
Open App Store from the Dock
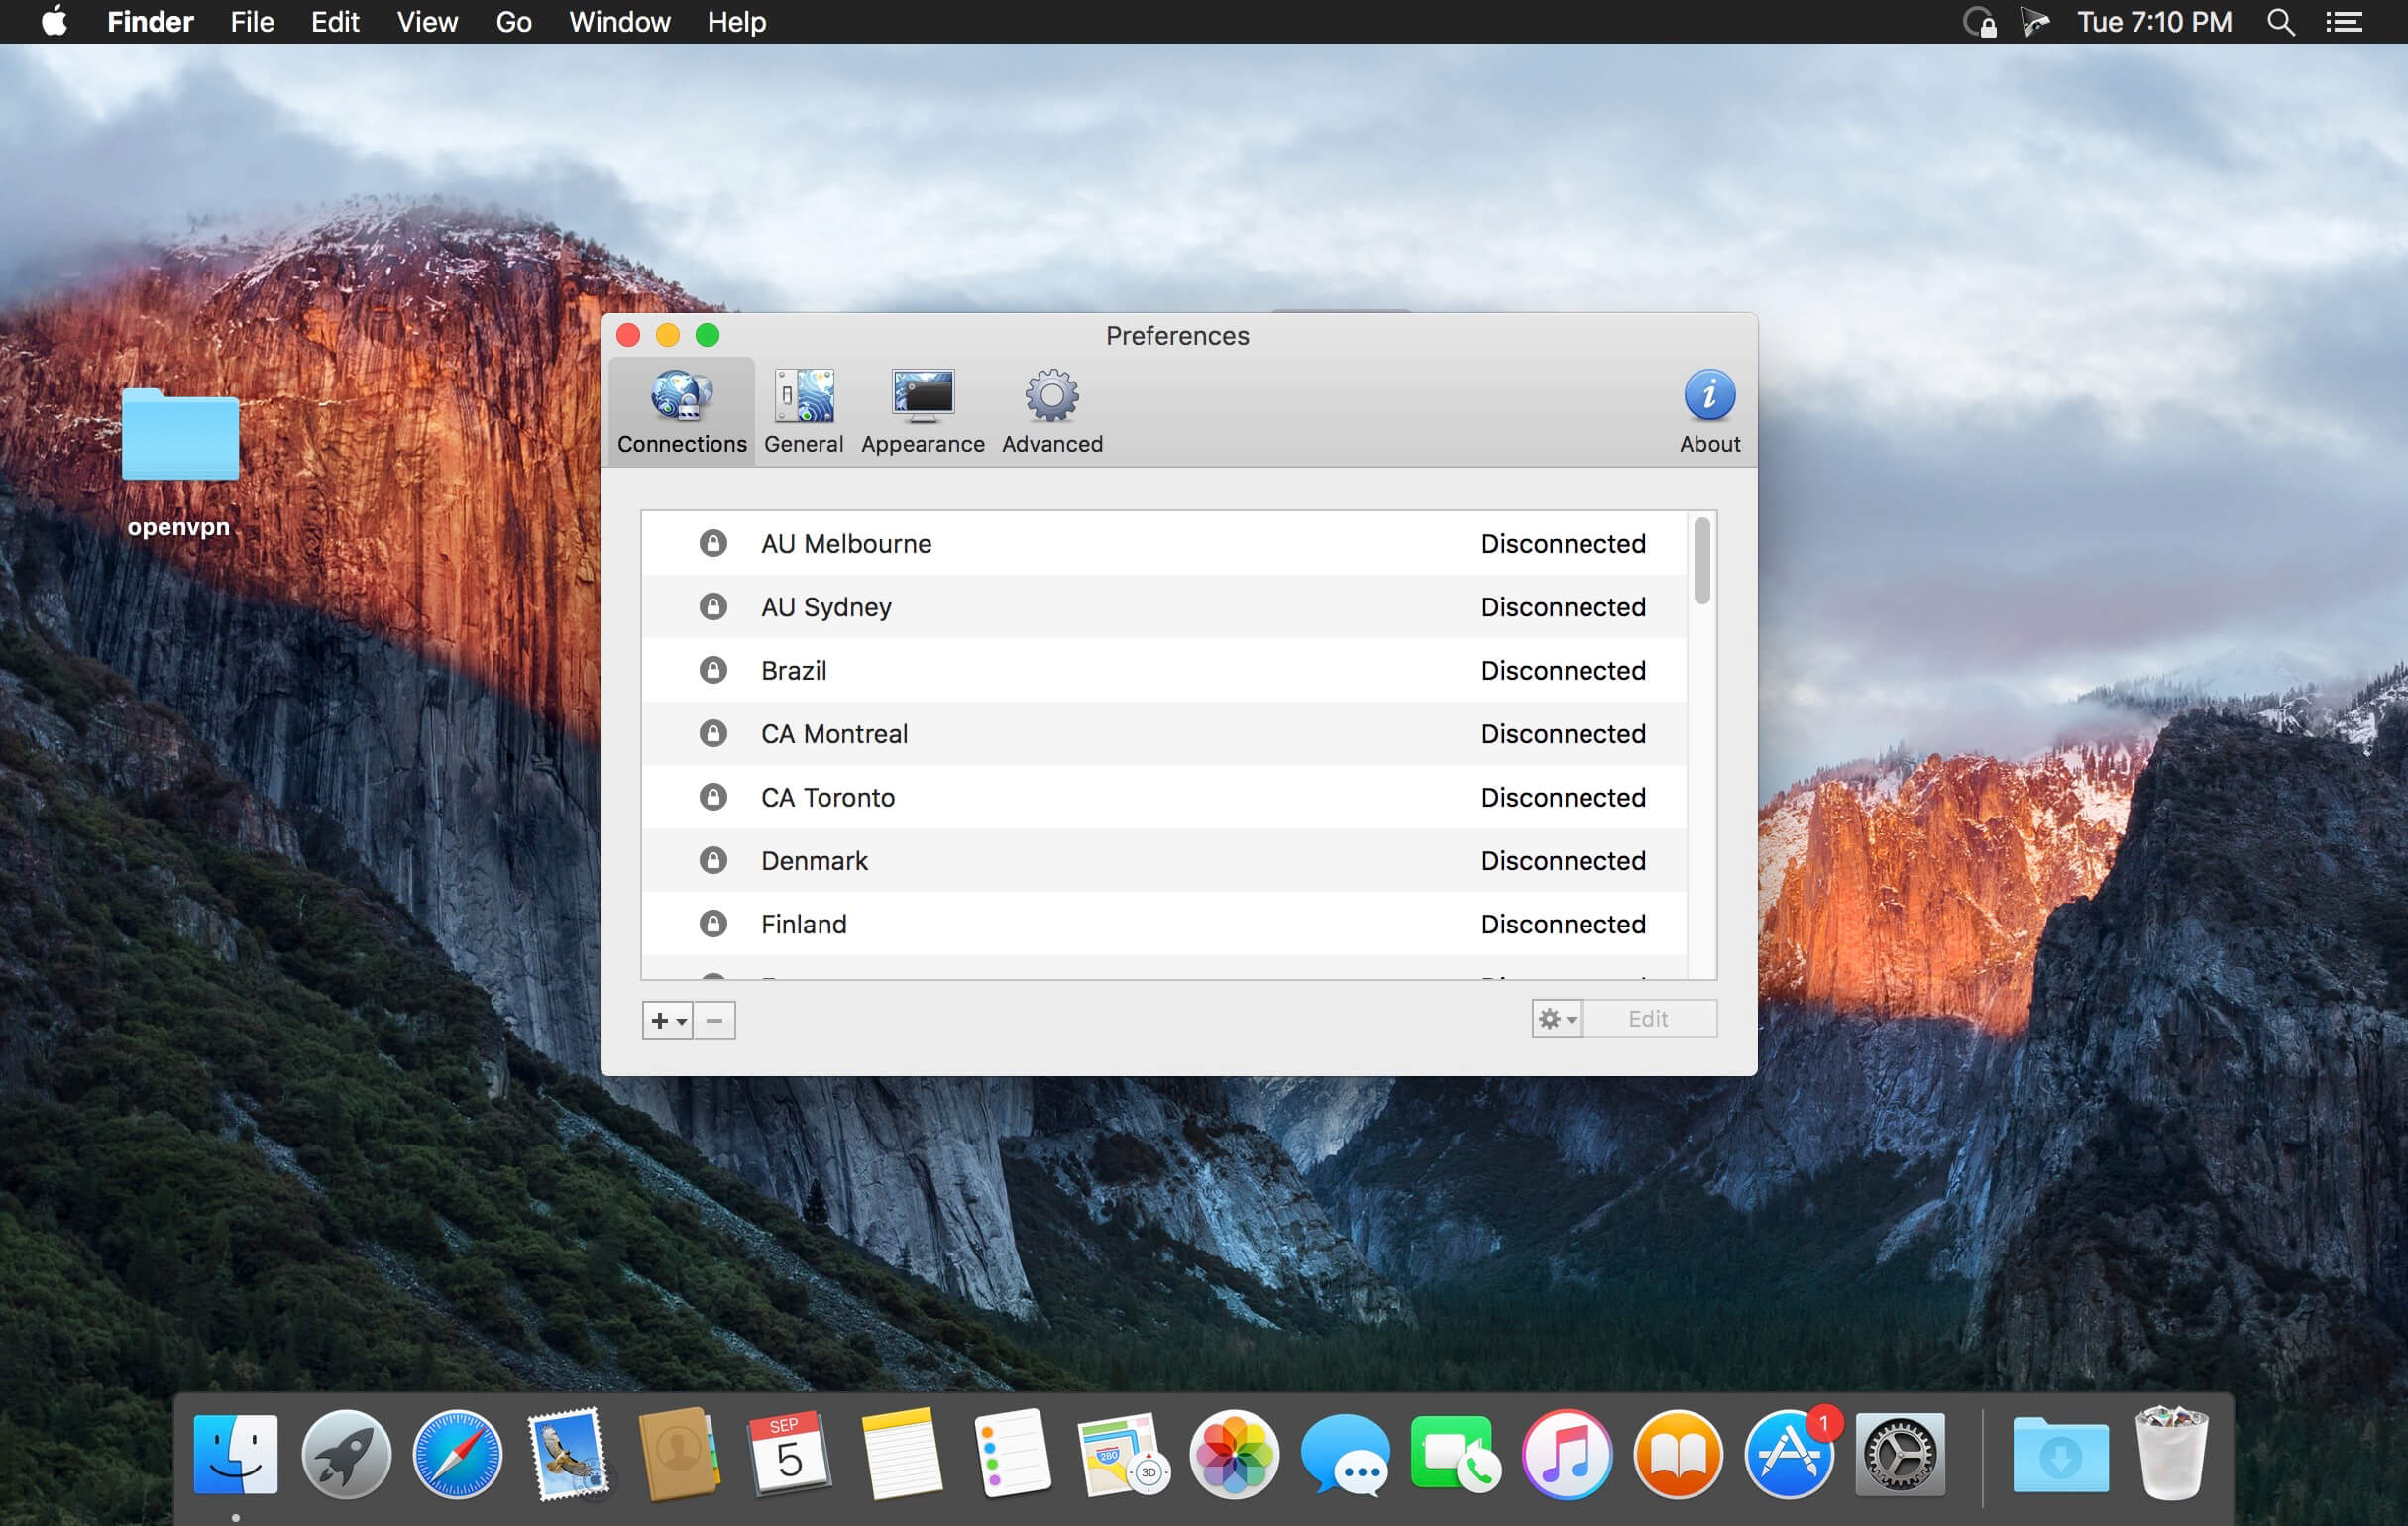click(1791, 1458)
